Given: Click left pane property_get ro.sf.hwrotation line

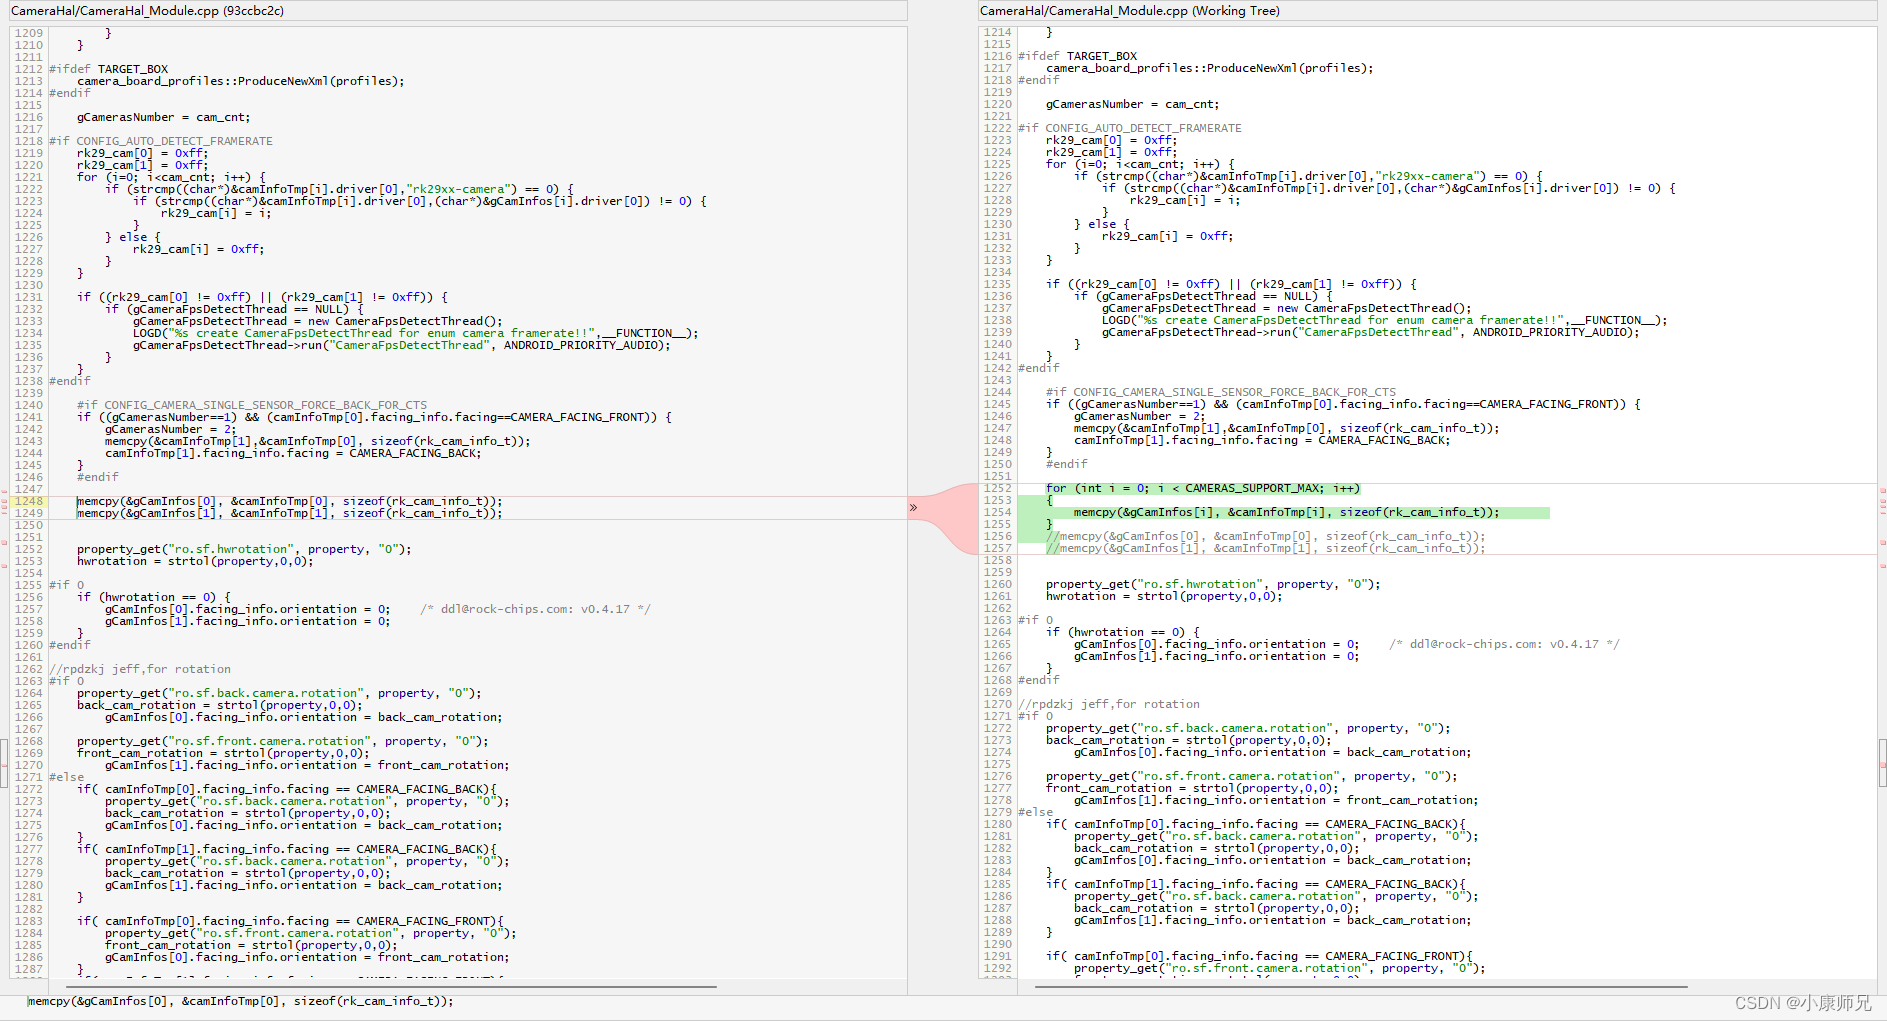Looking at the screenshot, I should point(244,549).
